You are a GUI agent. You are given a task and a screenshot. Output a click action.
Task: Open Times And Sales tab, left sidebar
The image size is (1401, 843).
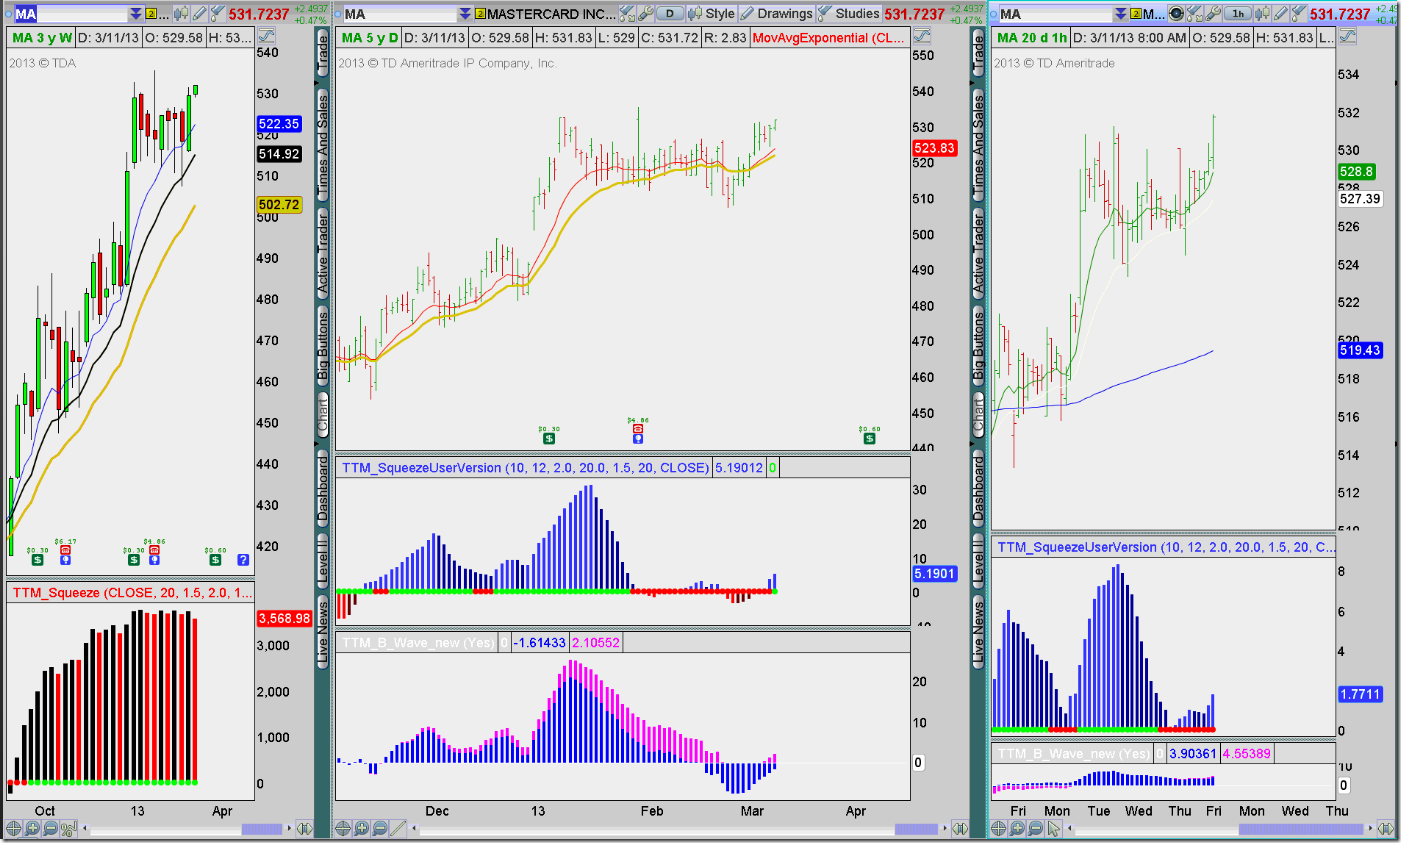322,144
